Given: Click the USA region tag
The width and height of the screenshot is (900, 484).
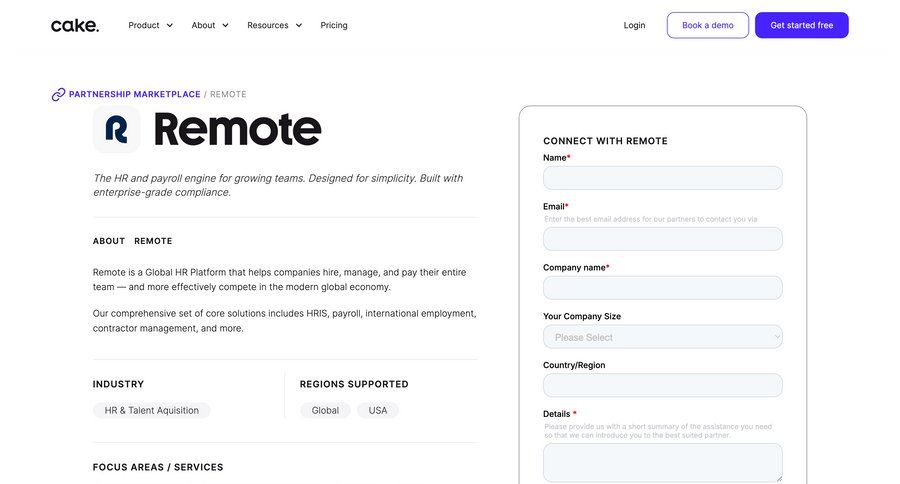Looking at the screenshot, I should pos(378,410).
